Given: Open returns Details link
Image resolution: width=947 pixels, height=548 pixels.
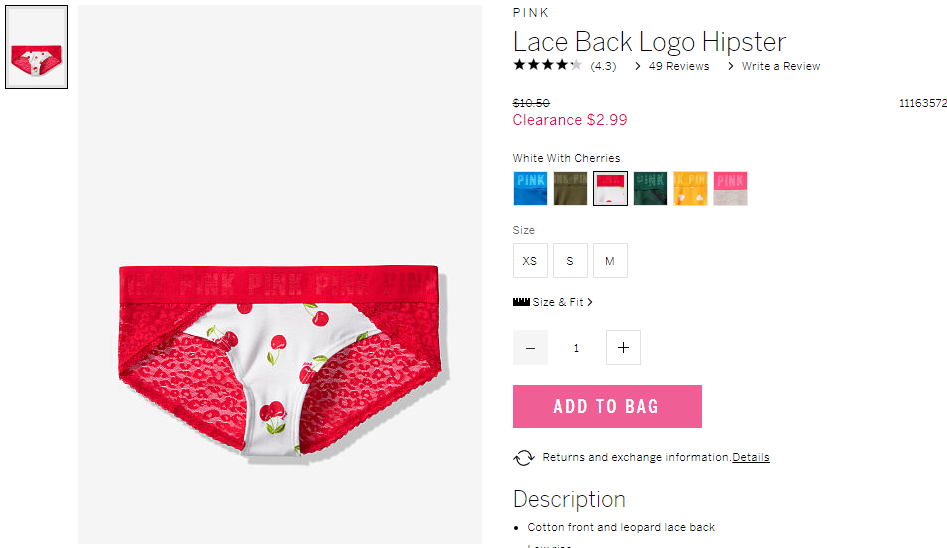Looking at the screenshot, I should (751, 457).
